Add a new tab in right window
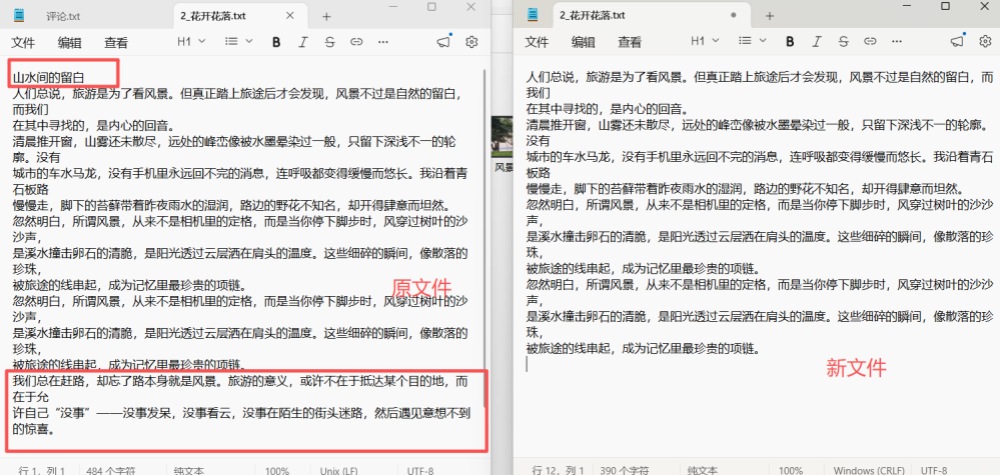 pos(769,16)
